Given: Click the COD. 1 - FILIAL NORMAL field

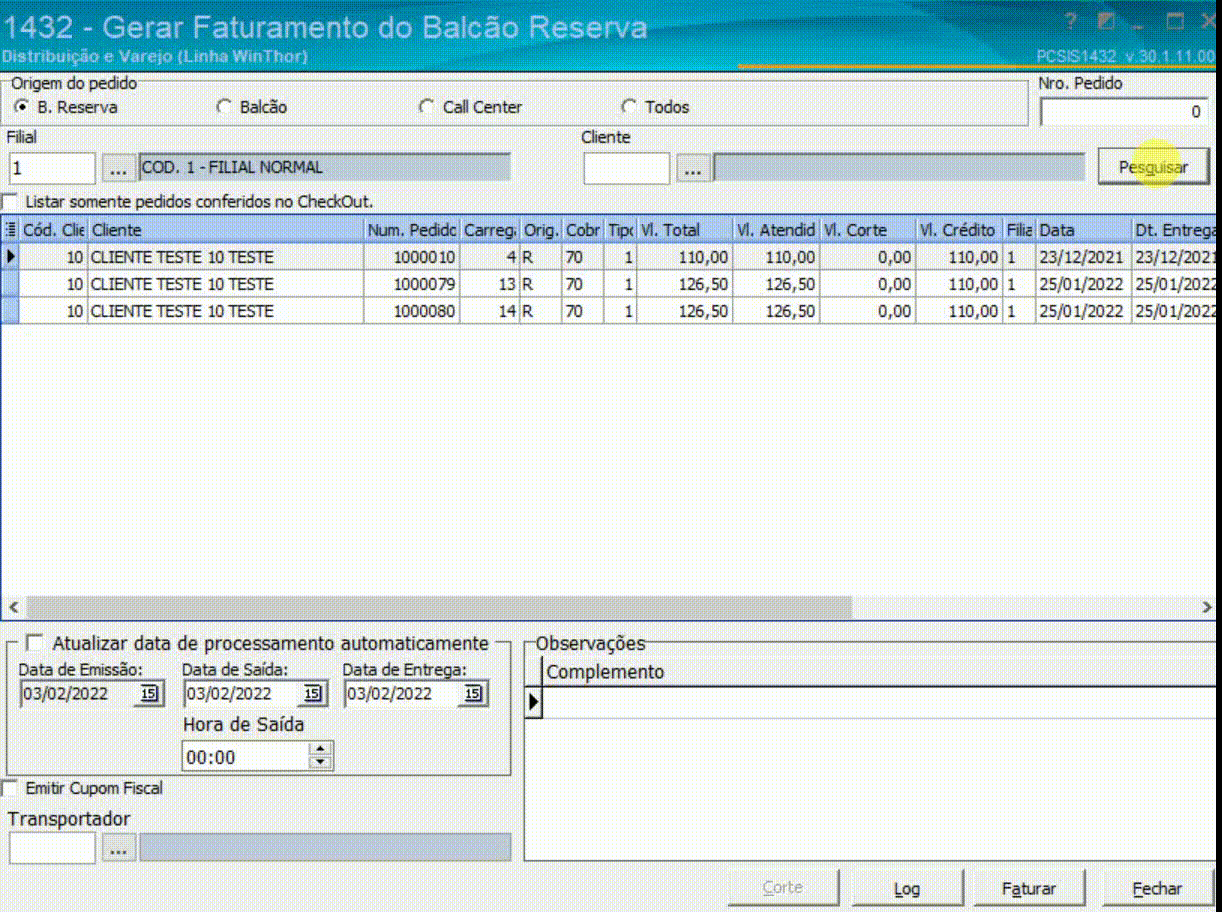Looking at the screenshot, I should tap(325, 168).
